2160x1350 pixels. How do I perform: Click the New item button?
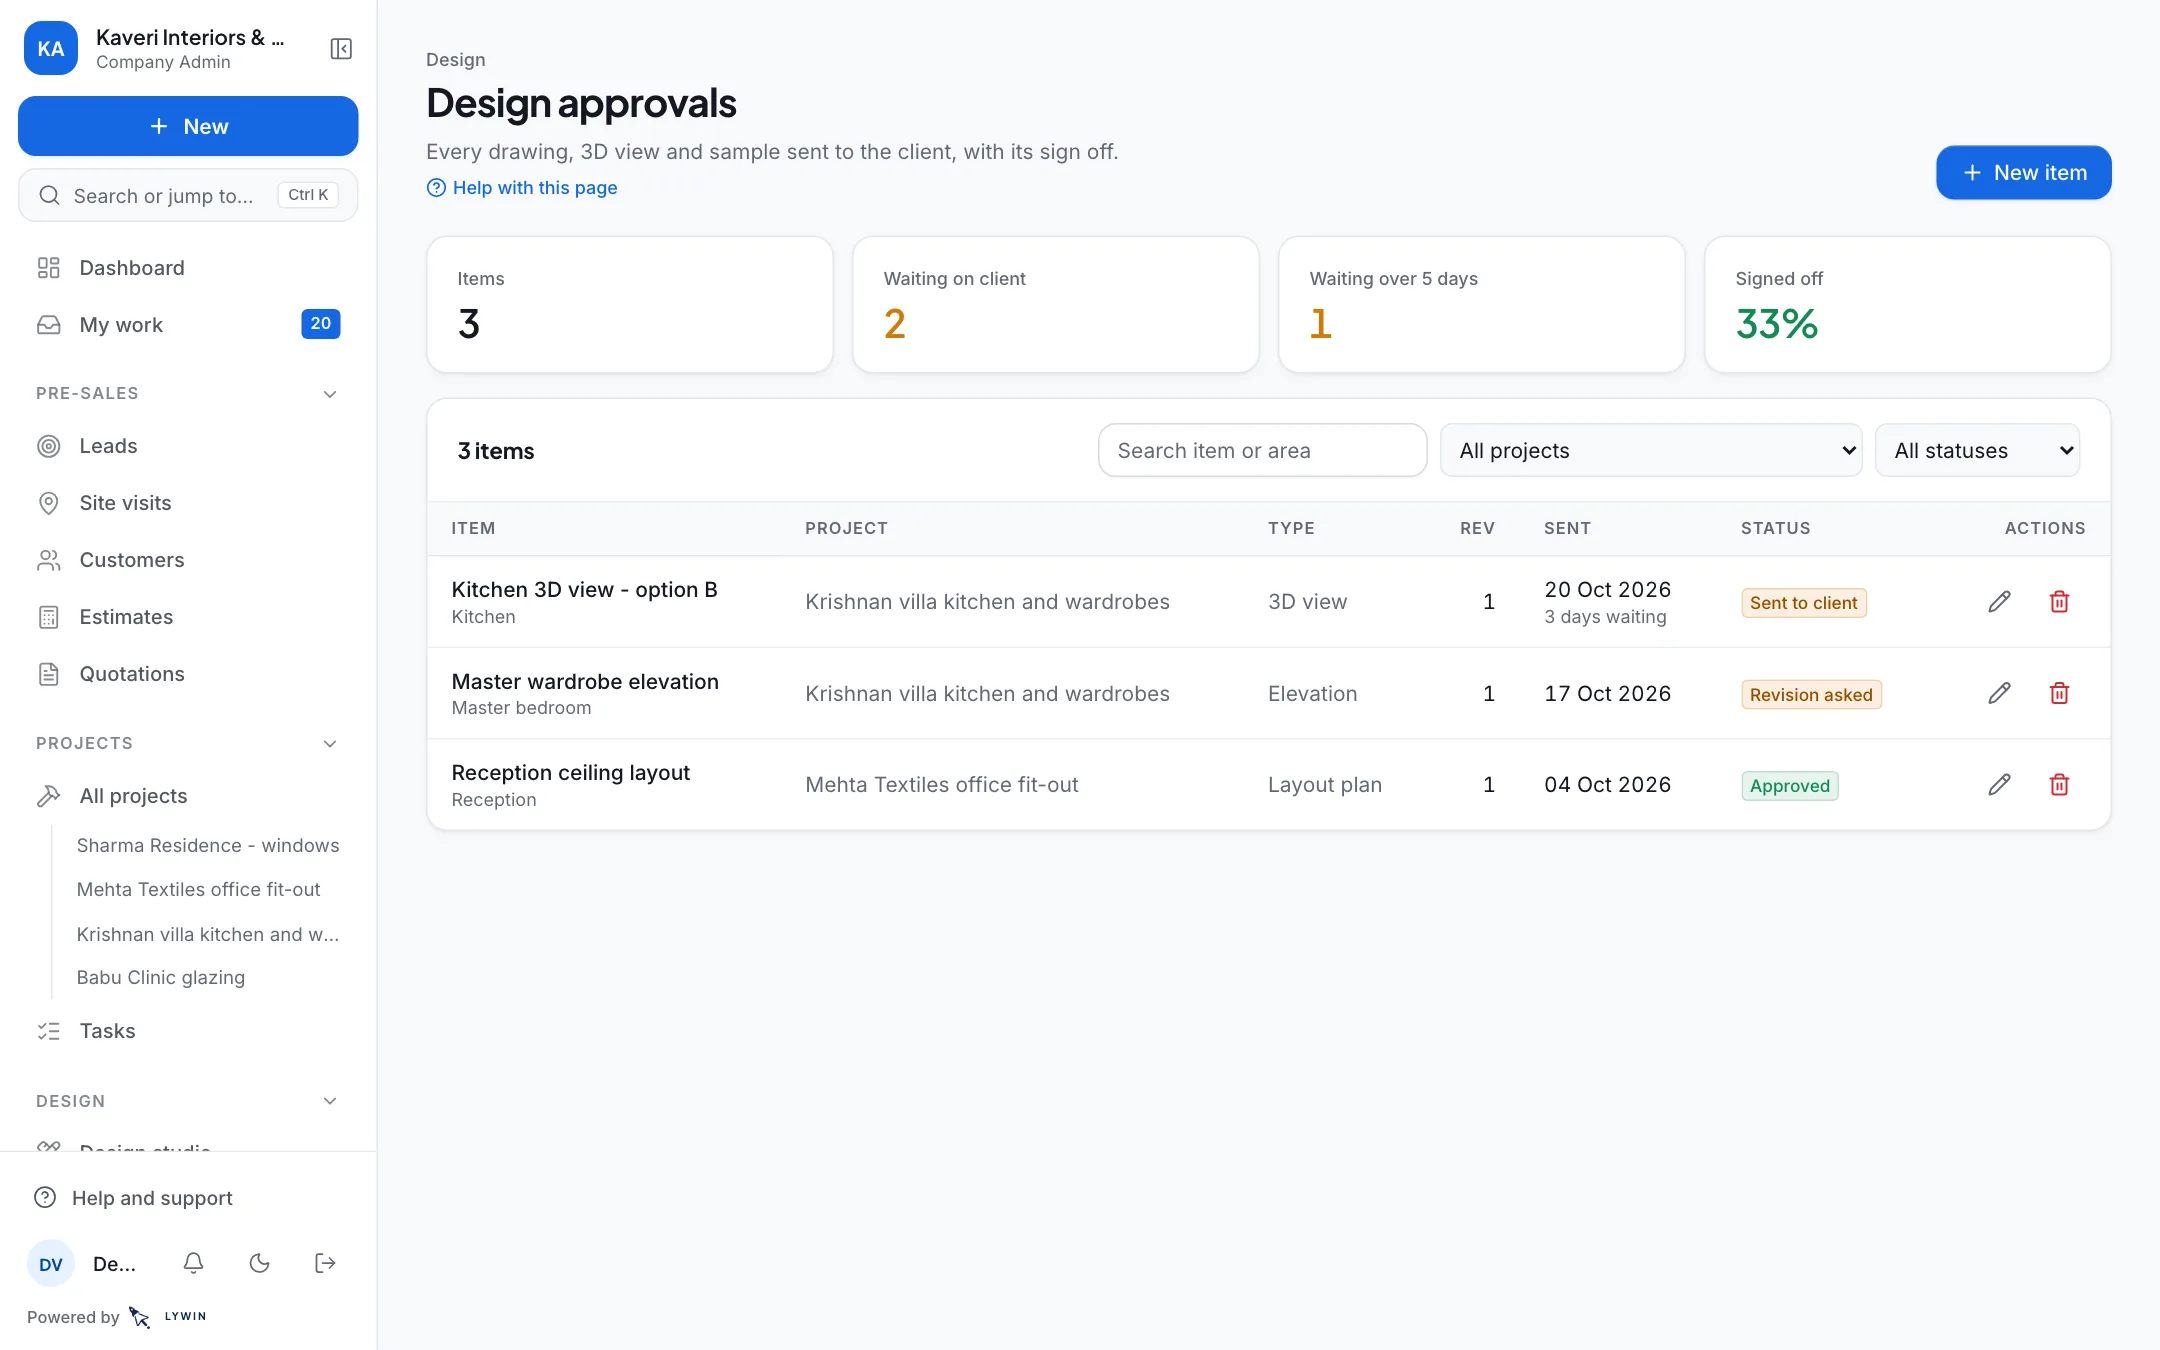[x=2024, y=173]
